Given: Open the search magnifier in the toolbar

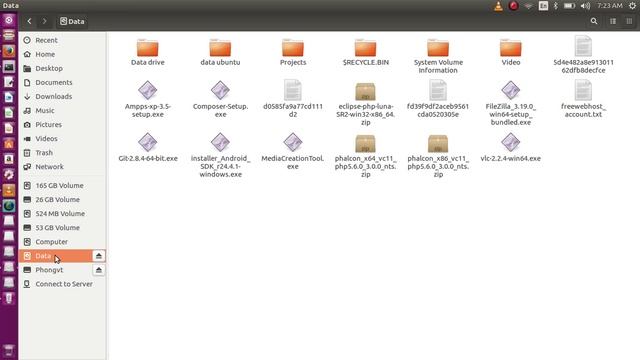Looking at the screenshot, I should click(594, 21).
